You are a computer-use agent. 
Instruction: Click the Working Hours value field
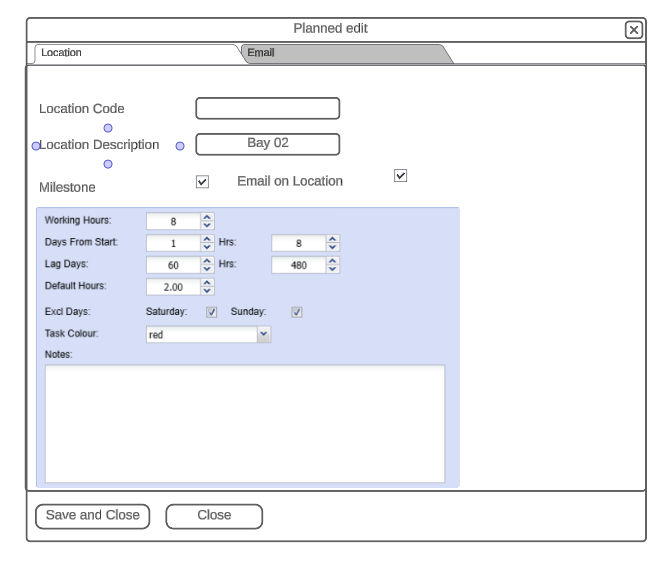[173, 221]
